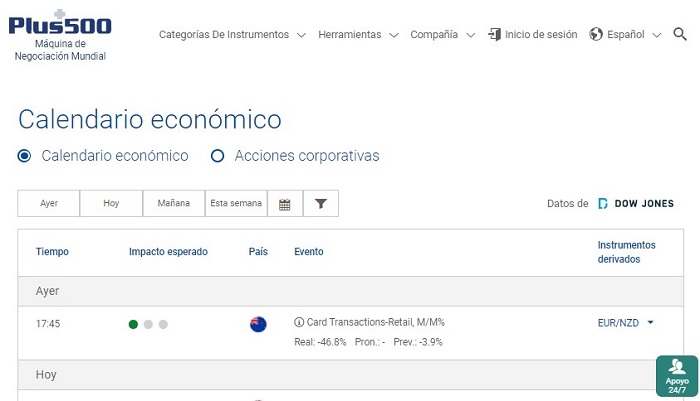Open the EUR/NZD instrument link
Image resolution: width=700 pixels, height=401 pixels.
[x=618, y=323]
